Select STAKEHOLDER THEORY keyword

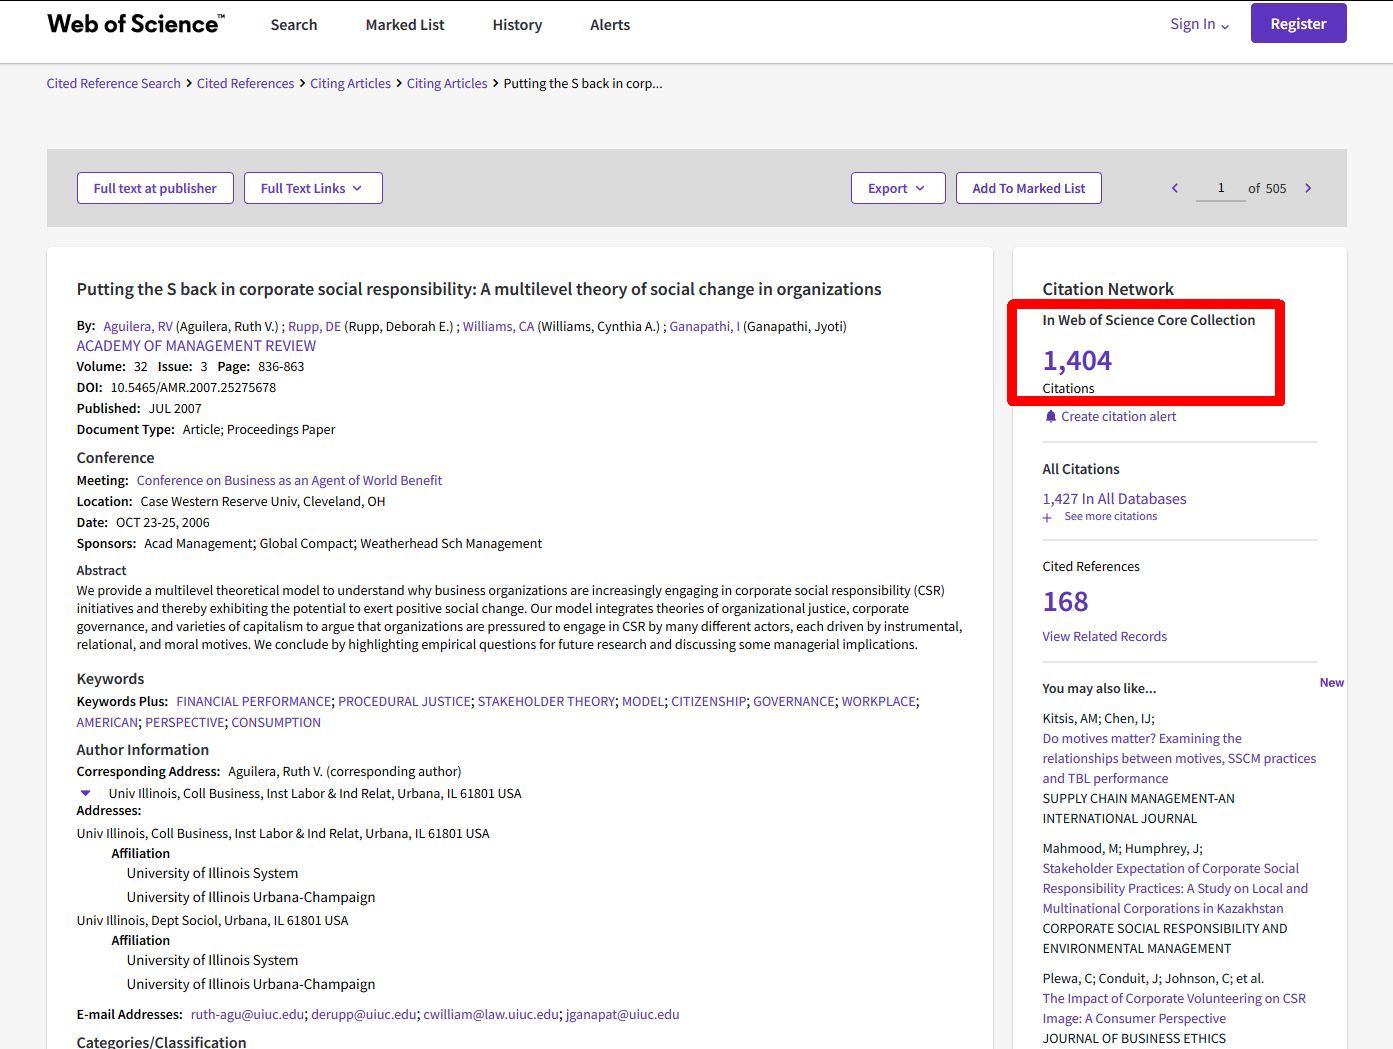[x=546, y=701]
